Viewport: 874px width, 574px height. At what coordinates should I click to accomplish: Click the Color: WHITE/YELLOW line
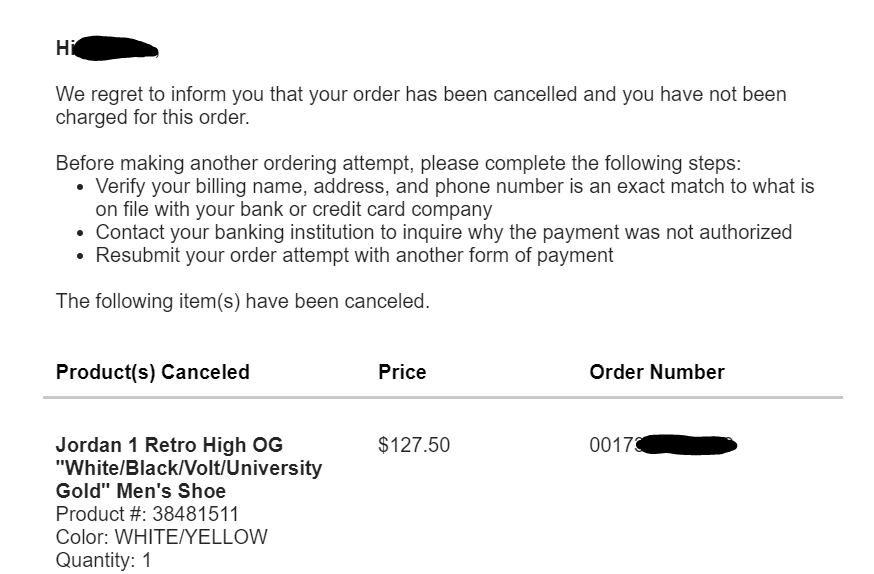(162, 537)
